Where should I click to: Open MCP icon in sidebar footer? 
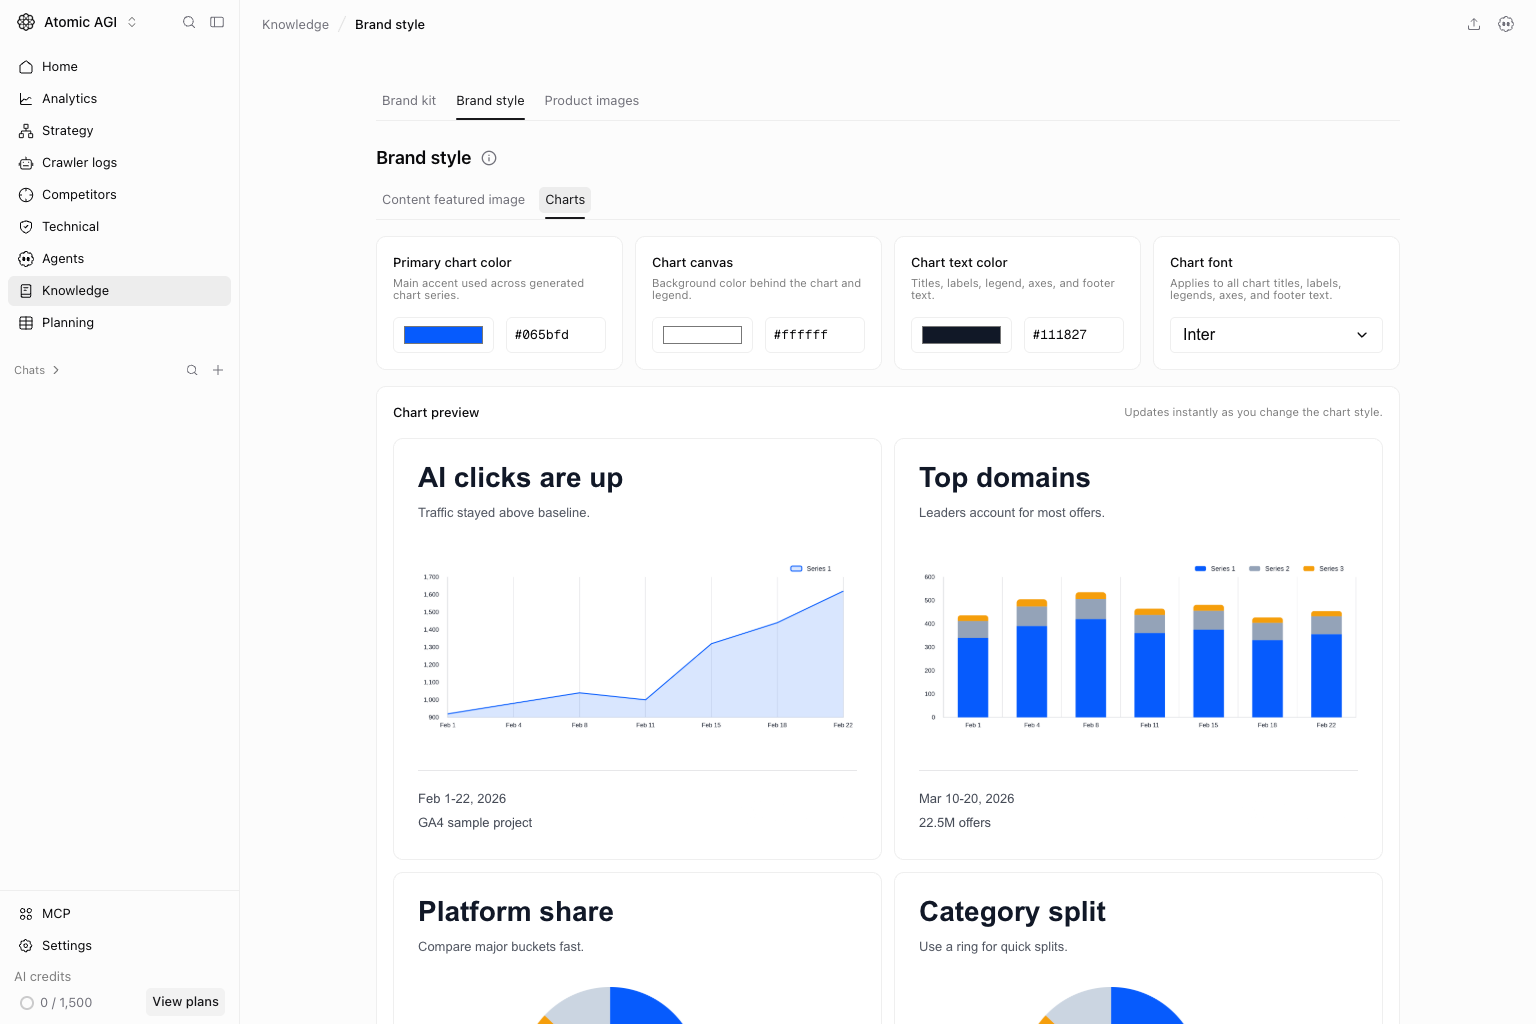tap(26, 914)
